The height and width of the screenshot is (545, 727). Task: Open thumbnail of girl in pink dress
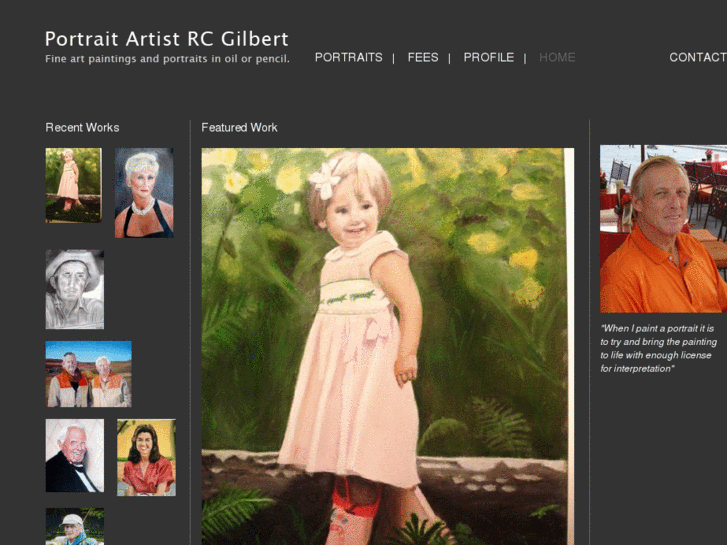point(73,185)
